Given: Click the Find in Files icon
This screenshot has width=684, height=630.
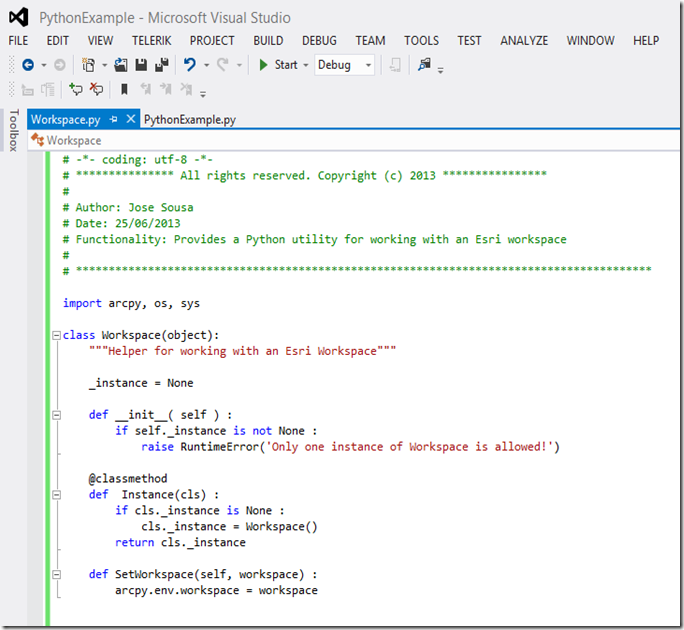Looking at the screenshot, I should click(424, 65).
